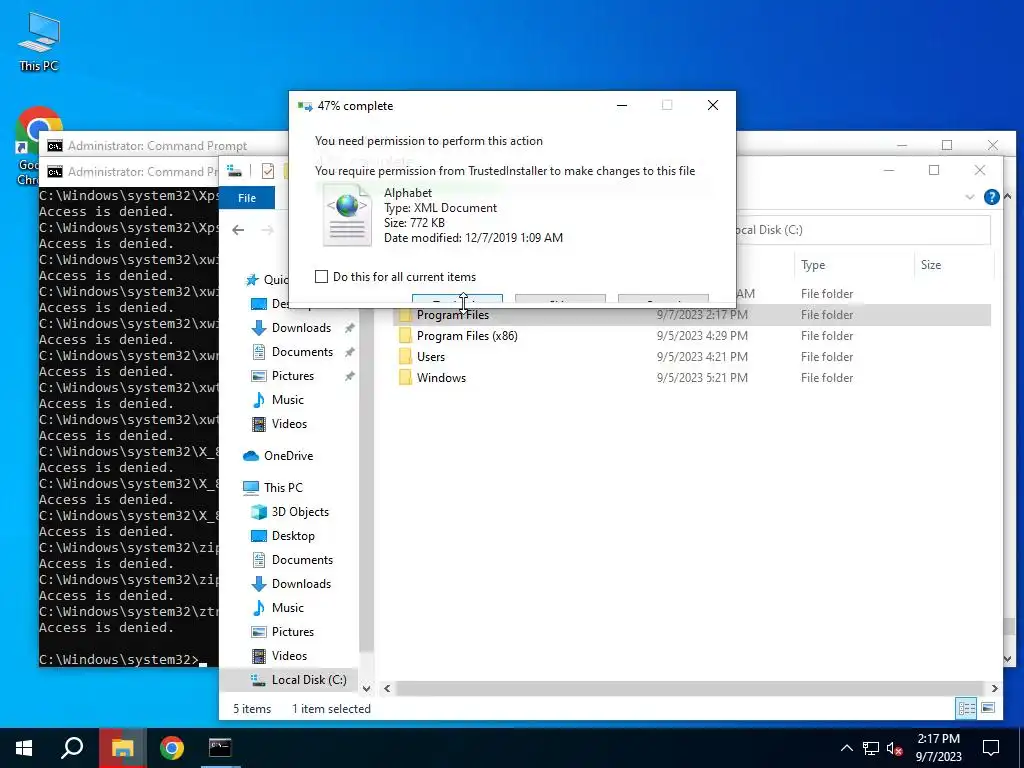Open 3D Objects under This PC
The height and width of the screenshot is (768, 1024).
point(300,512)
